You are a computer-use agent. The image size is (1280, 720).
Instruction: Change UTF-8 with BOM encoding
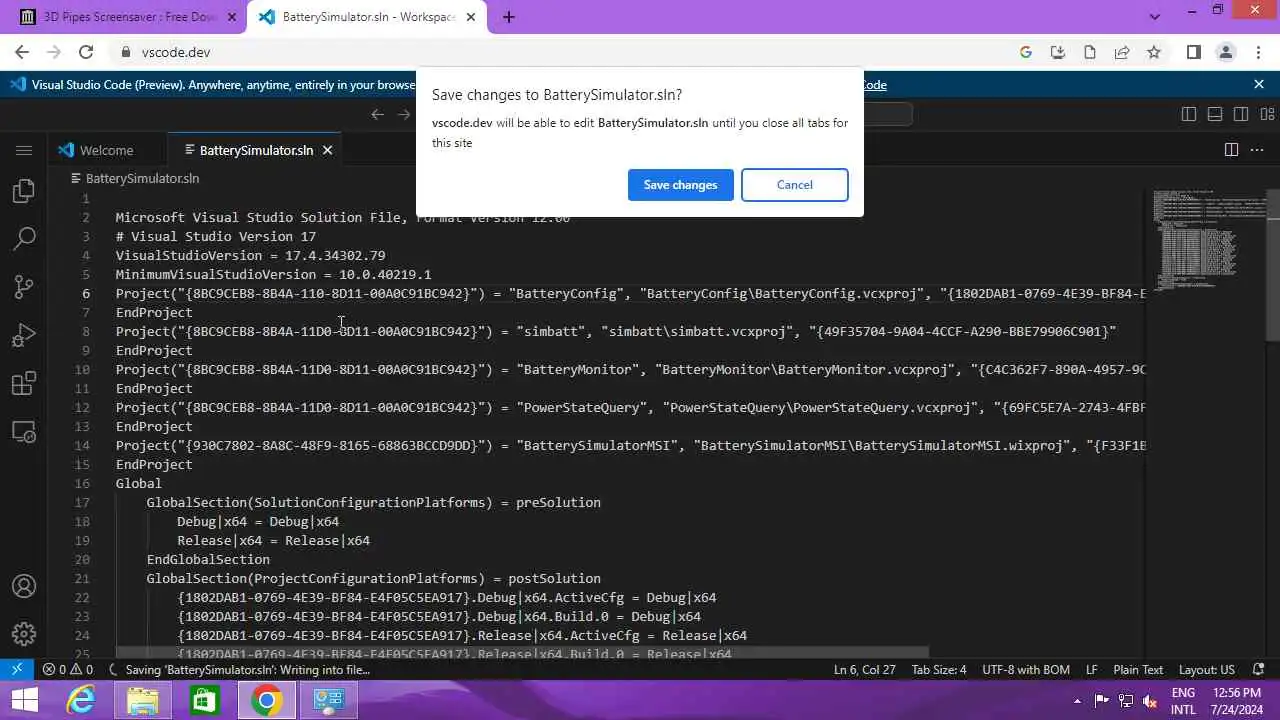click(x=1026, y=670)
